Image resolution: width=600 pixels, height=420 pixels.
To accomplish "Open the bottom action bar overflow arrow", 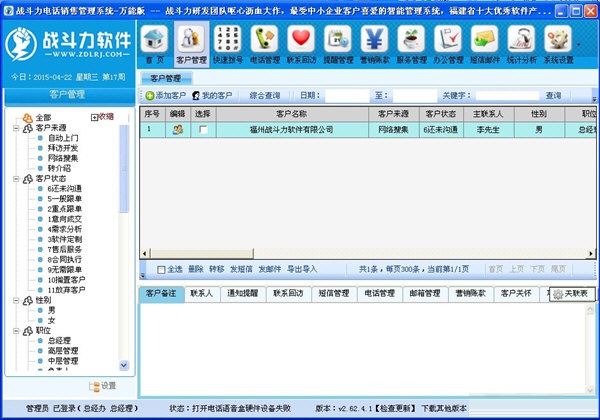I will [143, 275].
